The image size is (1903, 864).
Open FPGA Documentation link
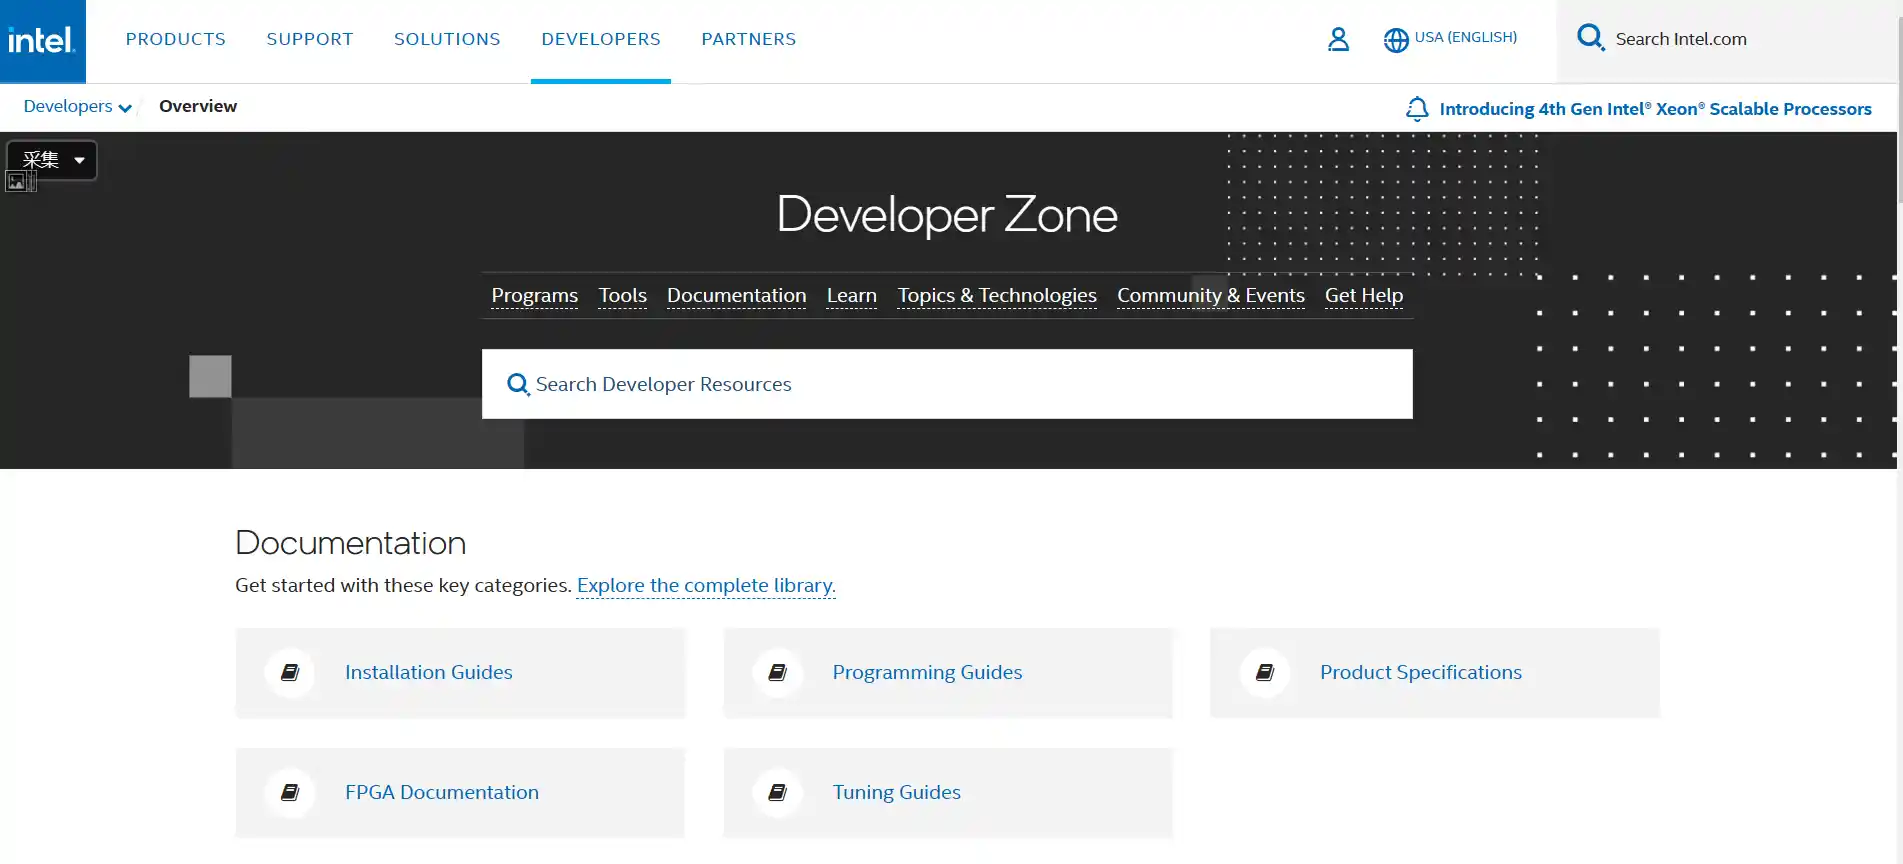tap(442, 792)
